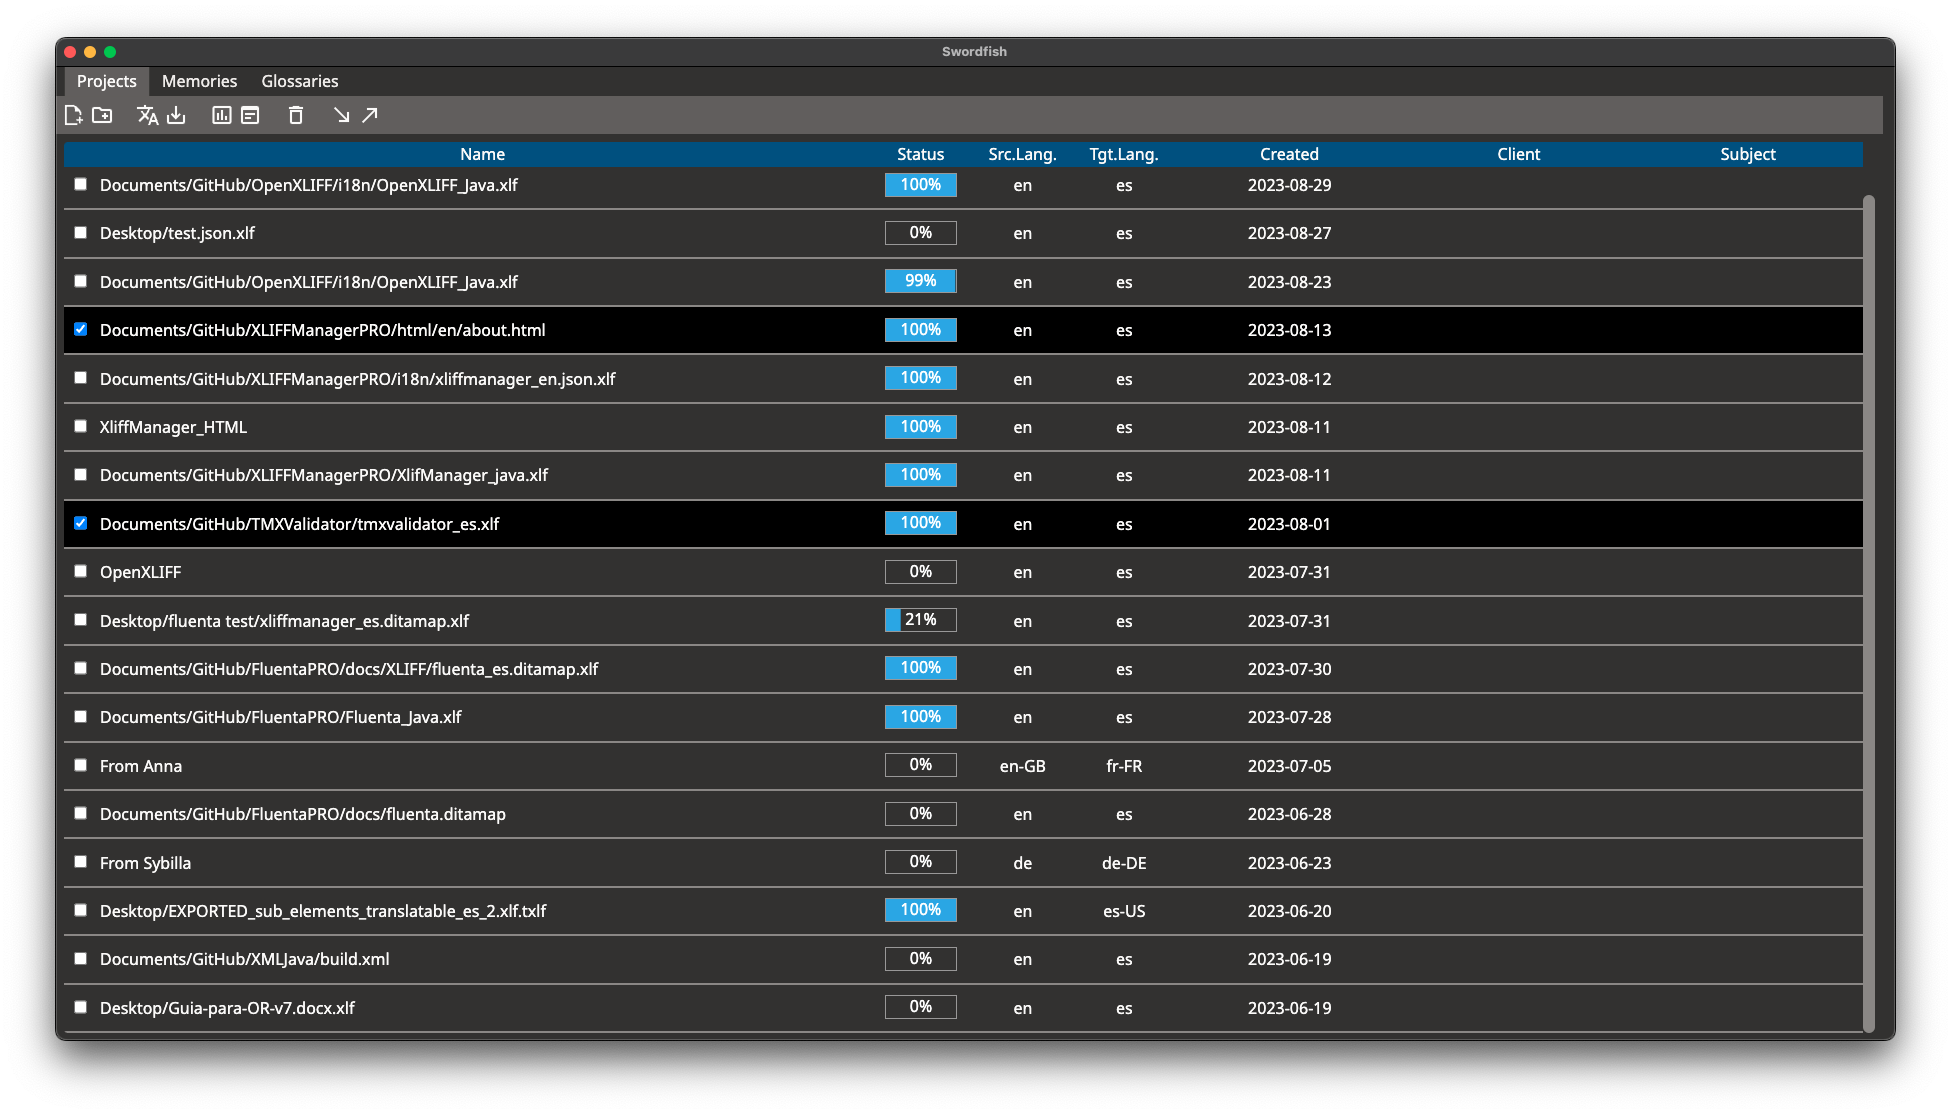
Task: Enable the checkbox for OpenXLIFF project
Action: 80,571
